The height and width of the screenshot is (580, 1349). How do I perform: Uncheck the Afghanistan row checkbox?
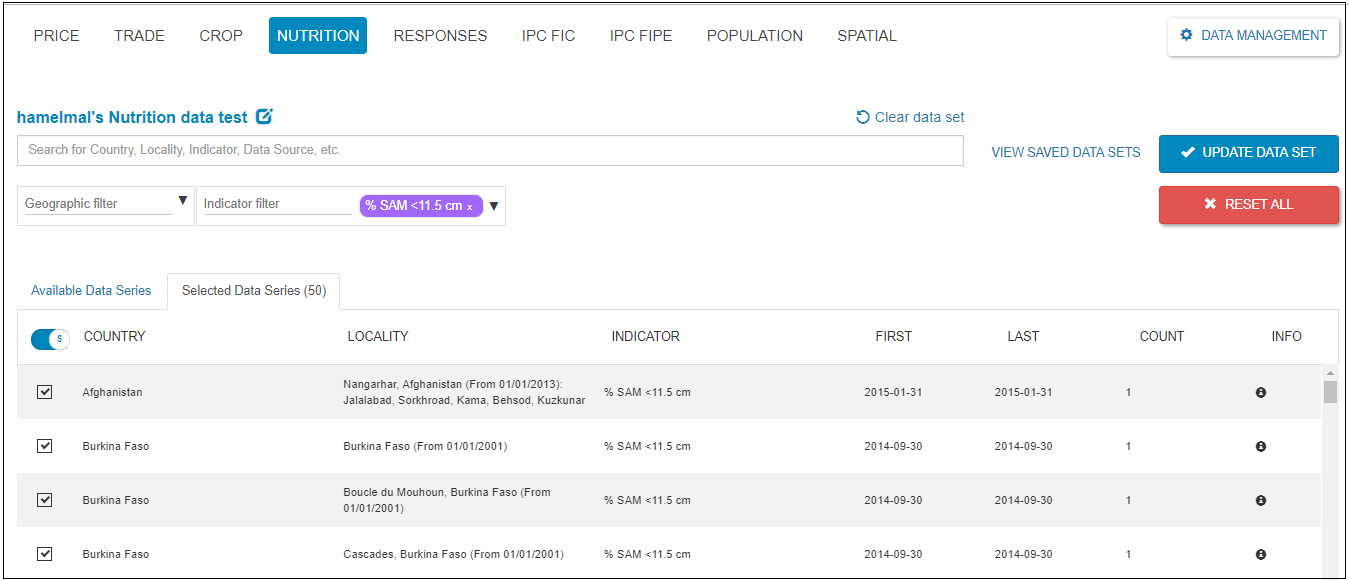click(x=44, y=392)
